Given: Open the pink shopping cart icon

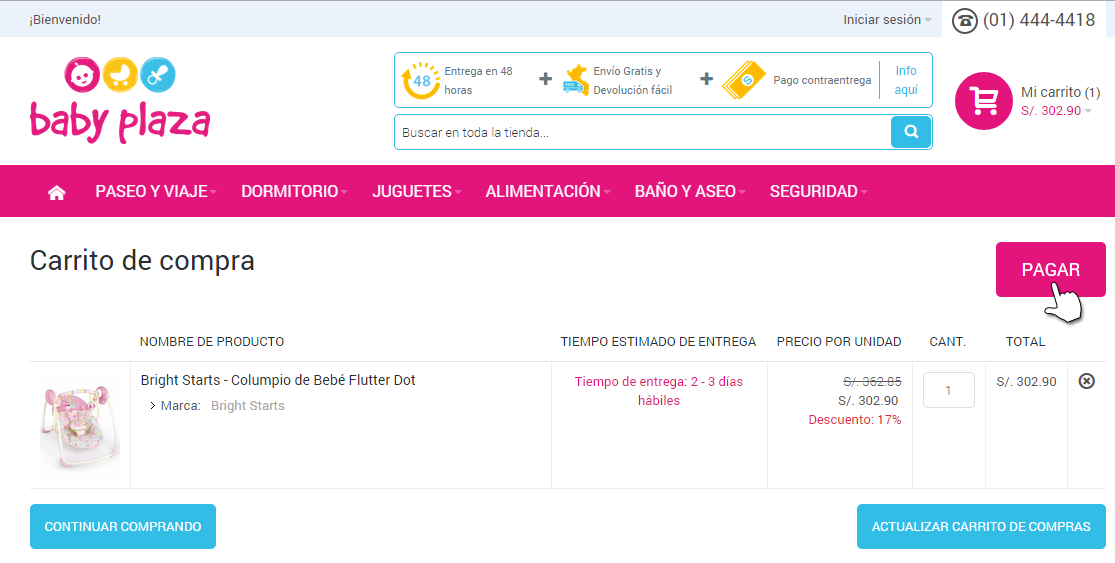Looking at the screenshot, I should point(983,101).
